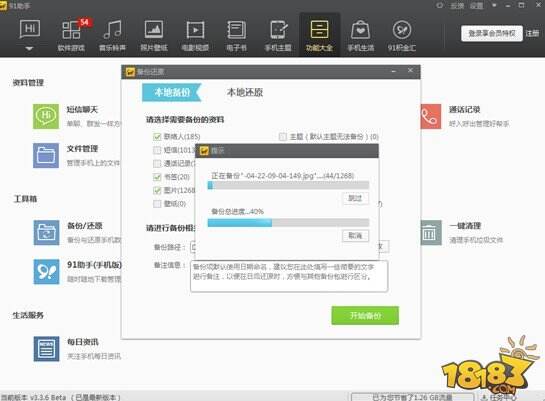
Task: Check the 短信 SMS checkbox
Action: point(157,150)
